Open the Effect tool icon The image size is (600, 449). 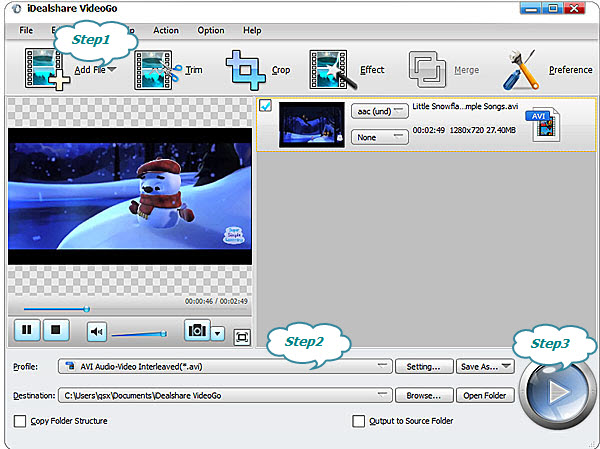[x=332, y=70]
